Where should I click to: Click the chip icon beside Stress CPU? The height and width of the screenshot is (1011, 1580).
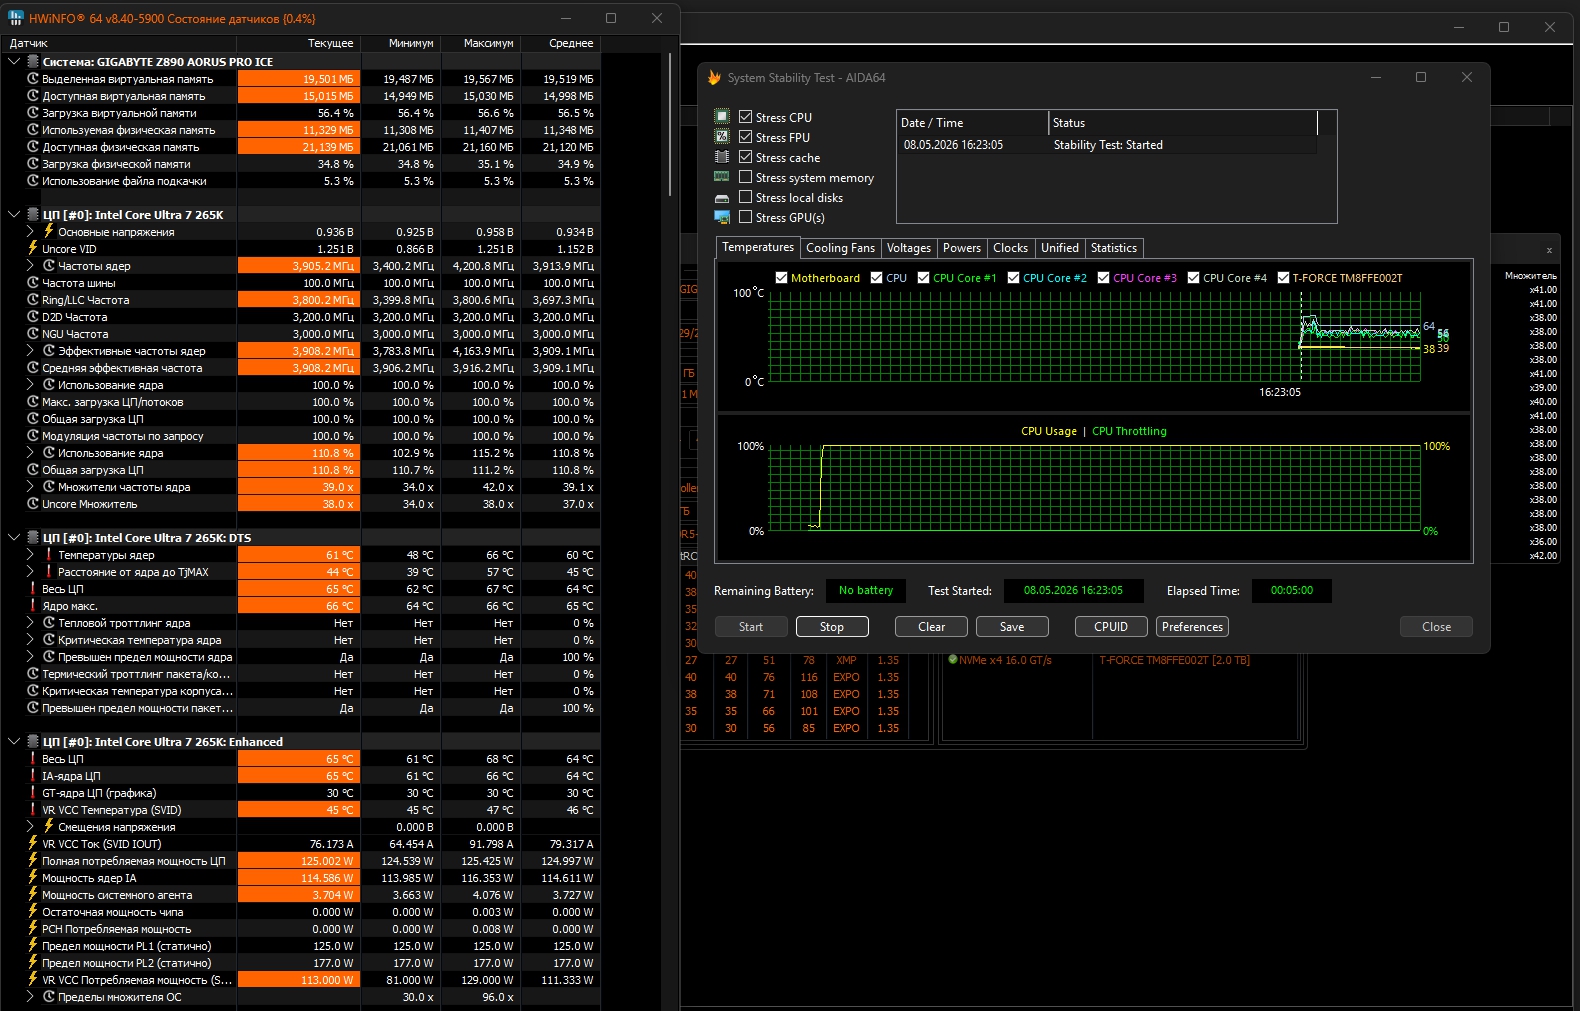pyautogui.click(x=722, y=117)
